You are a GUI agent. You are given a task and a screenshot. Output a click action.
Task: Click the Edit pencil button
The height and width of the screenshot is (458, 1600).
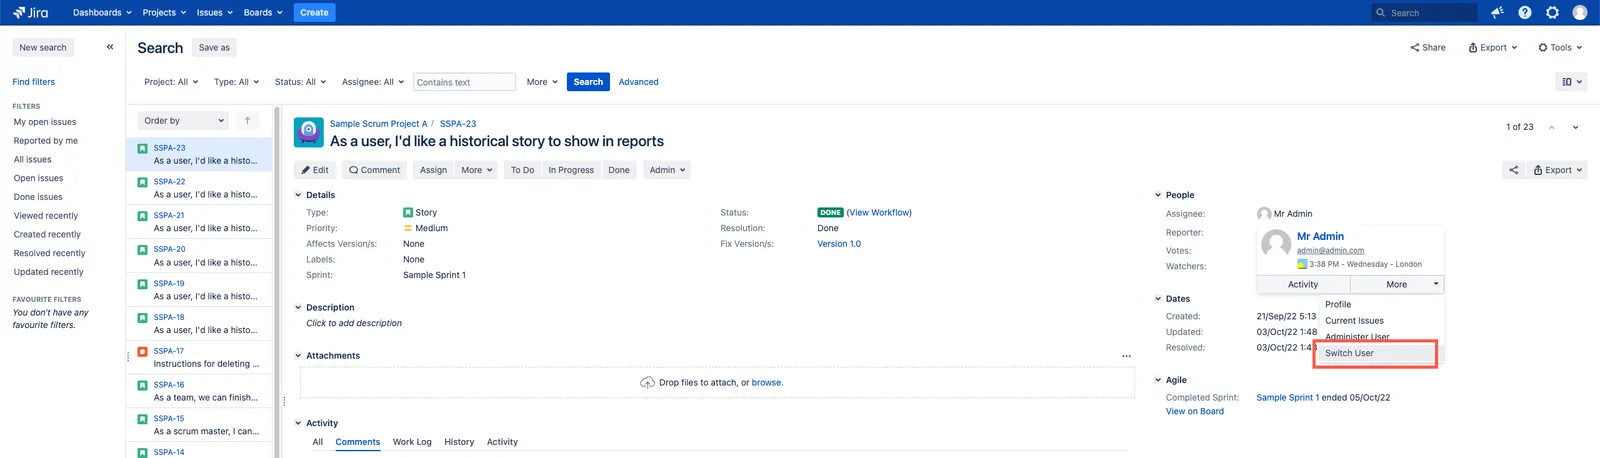click(x=315, y=170)
